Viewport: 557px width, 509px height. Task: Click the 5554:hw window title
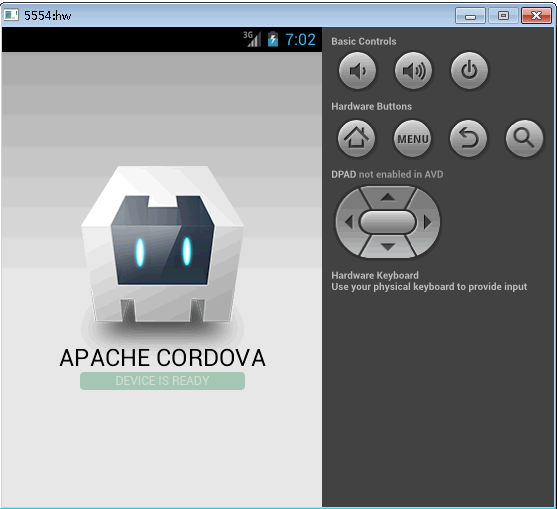(x=48, y=16)
